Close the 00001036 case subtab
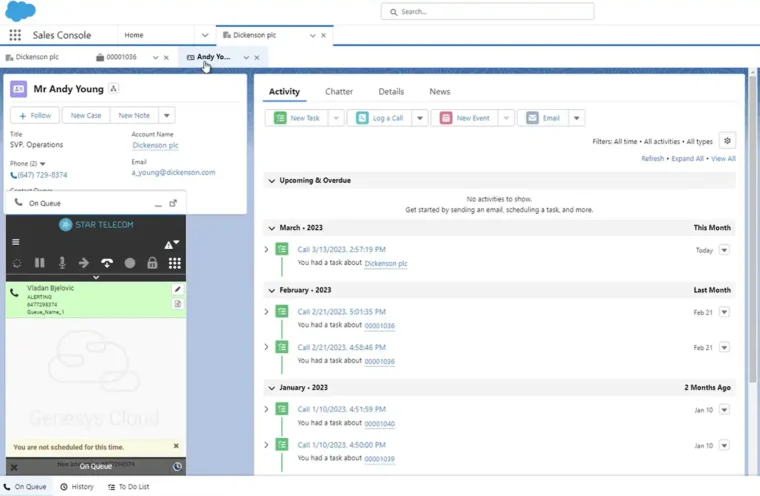This screenshot has height=496, width=760. [x=166, y=58]
